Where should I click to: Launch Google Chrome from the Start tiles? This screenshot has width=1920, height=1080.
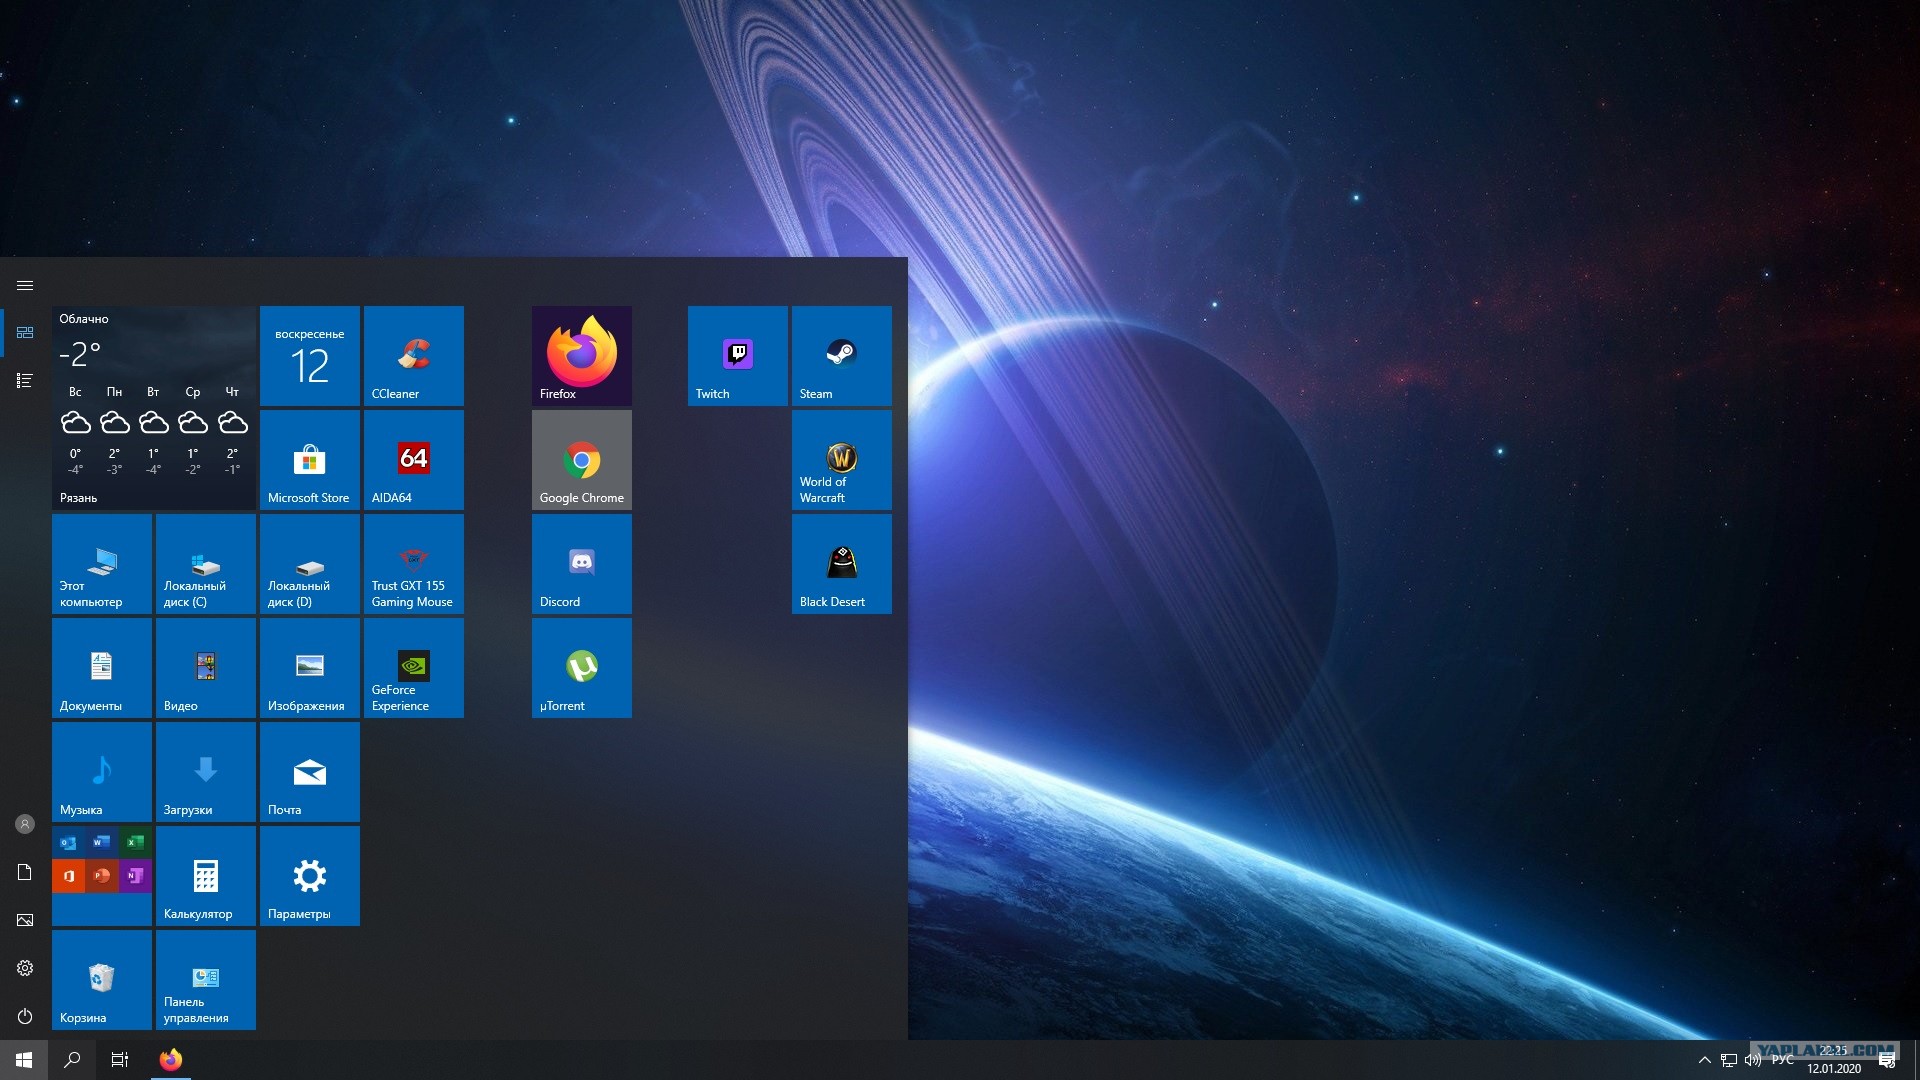[582, 460]
